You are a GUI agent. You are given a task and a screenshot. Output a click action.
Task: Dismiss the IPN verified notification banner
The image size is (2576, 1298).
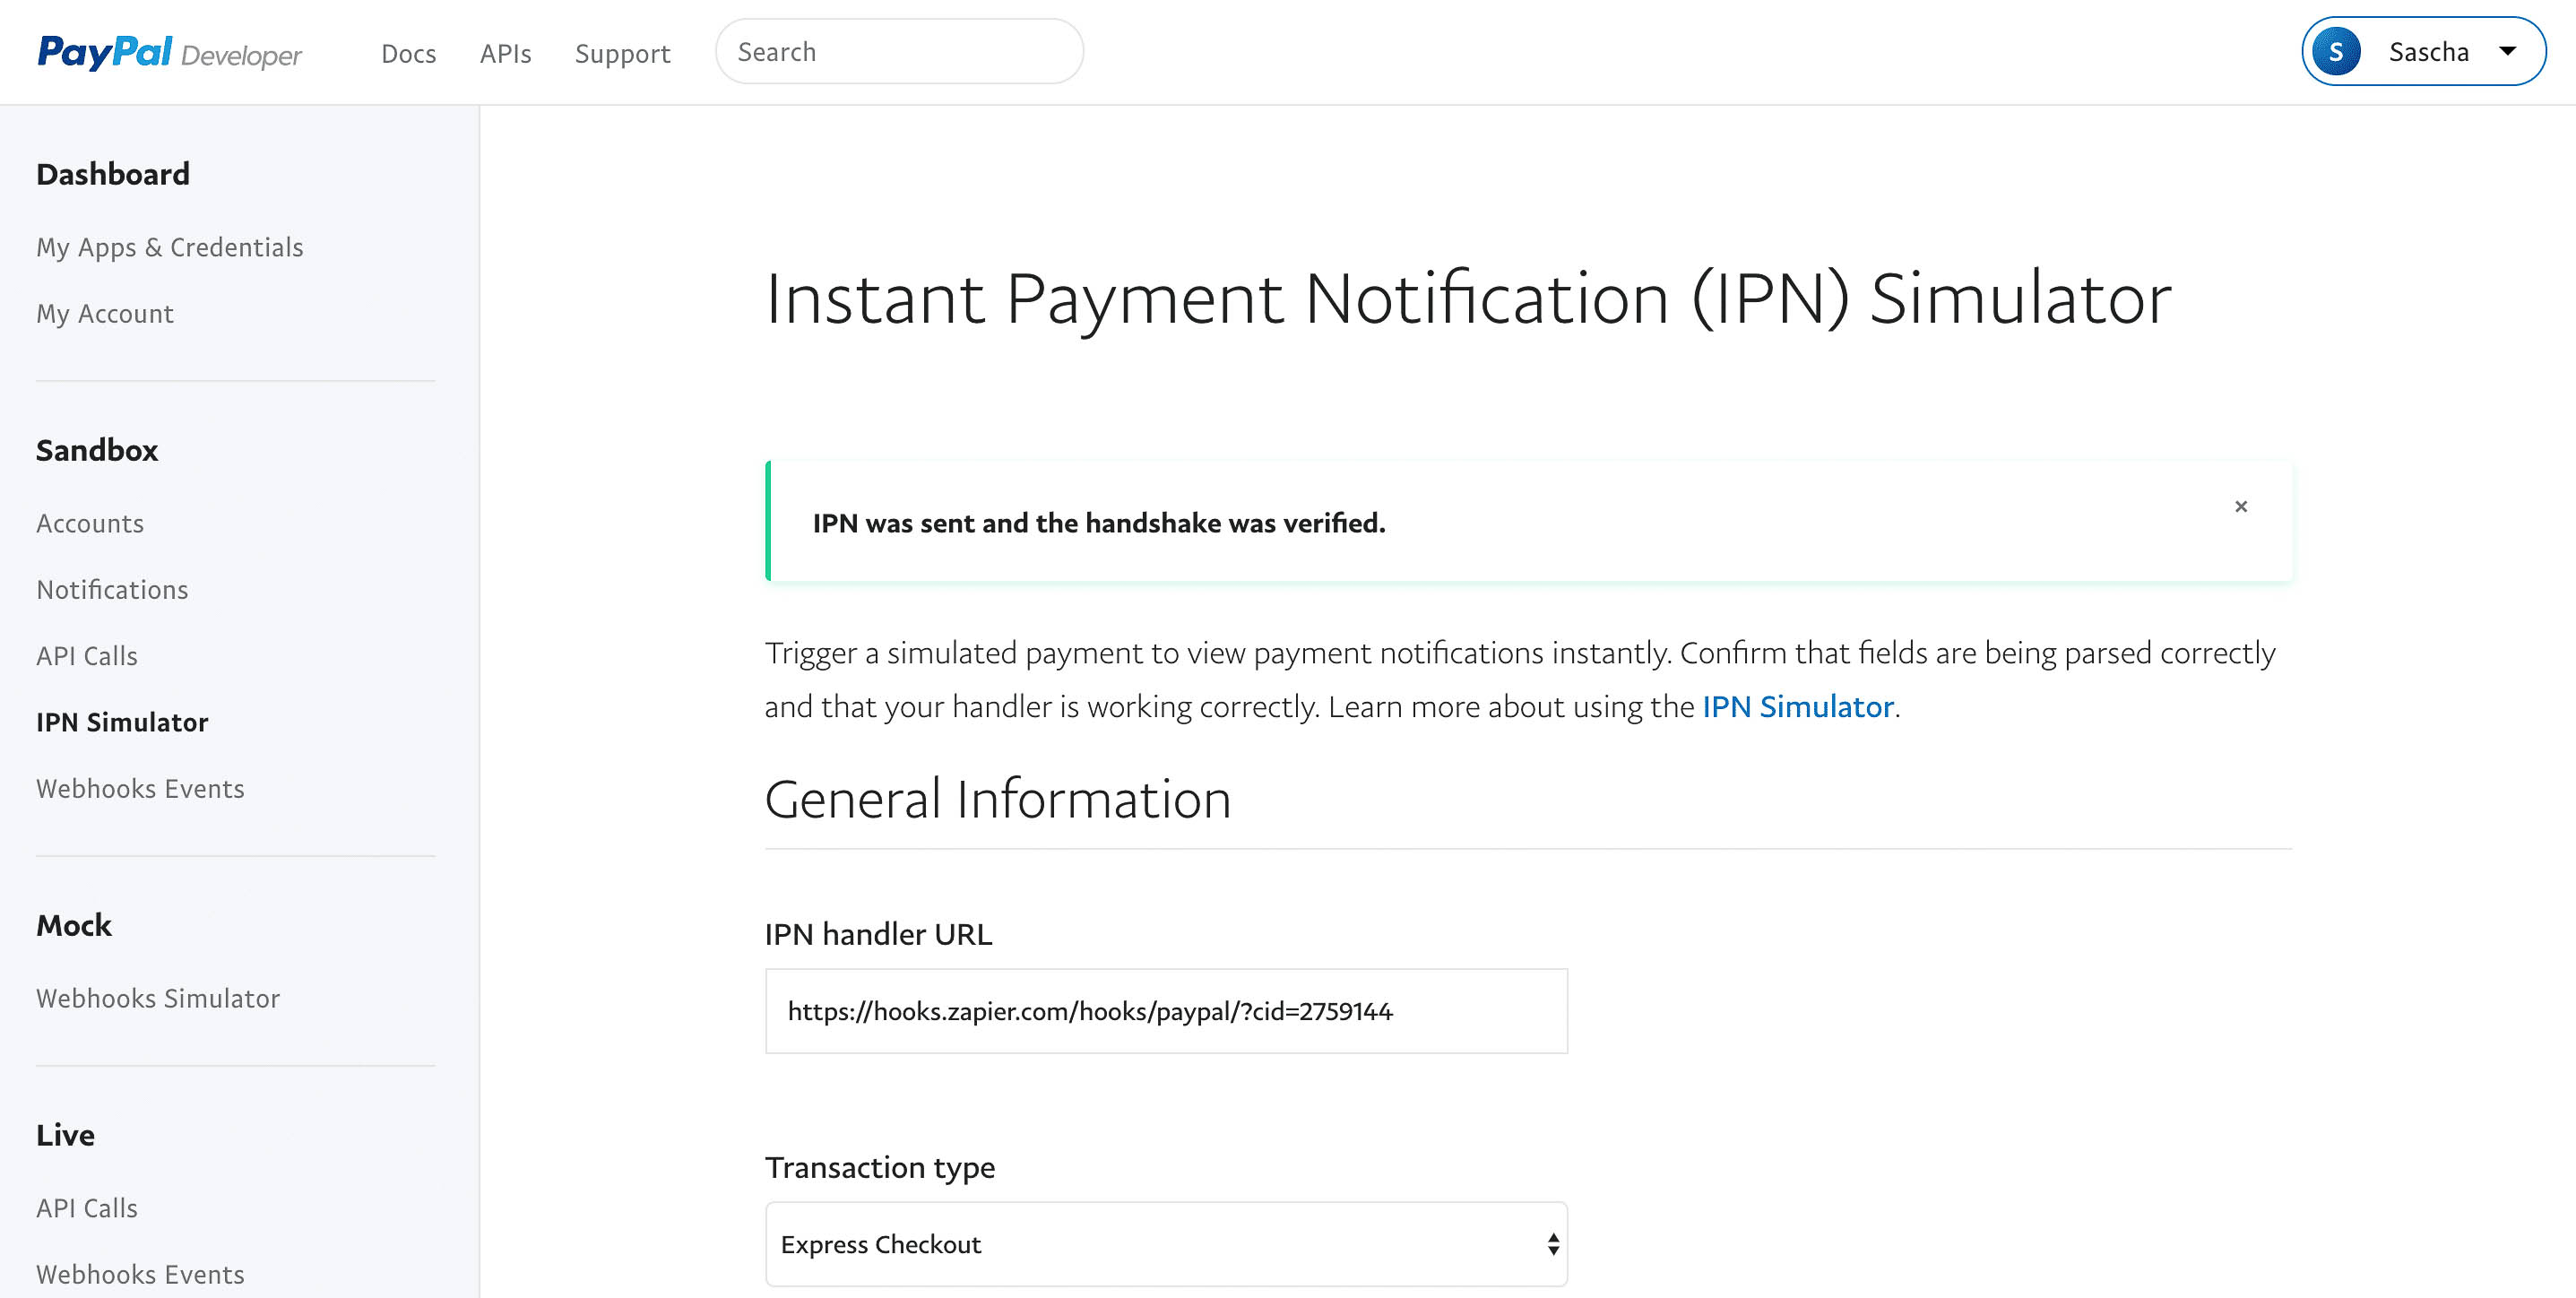[x=2241, y=506]
